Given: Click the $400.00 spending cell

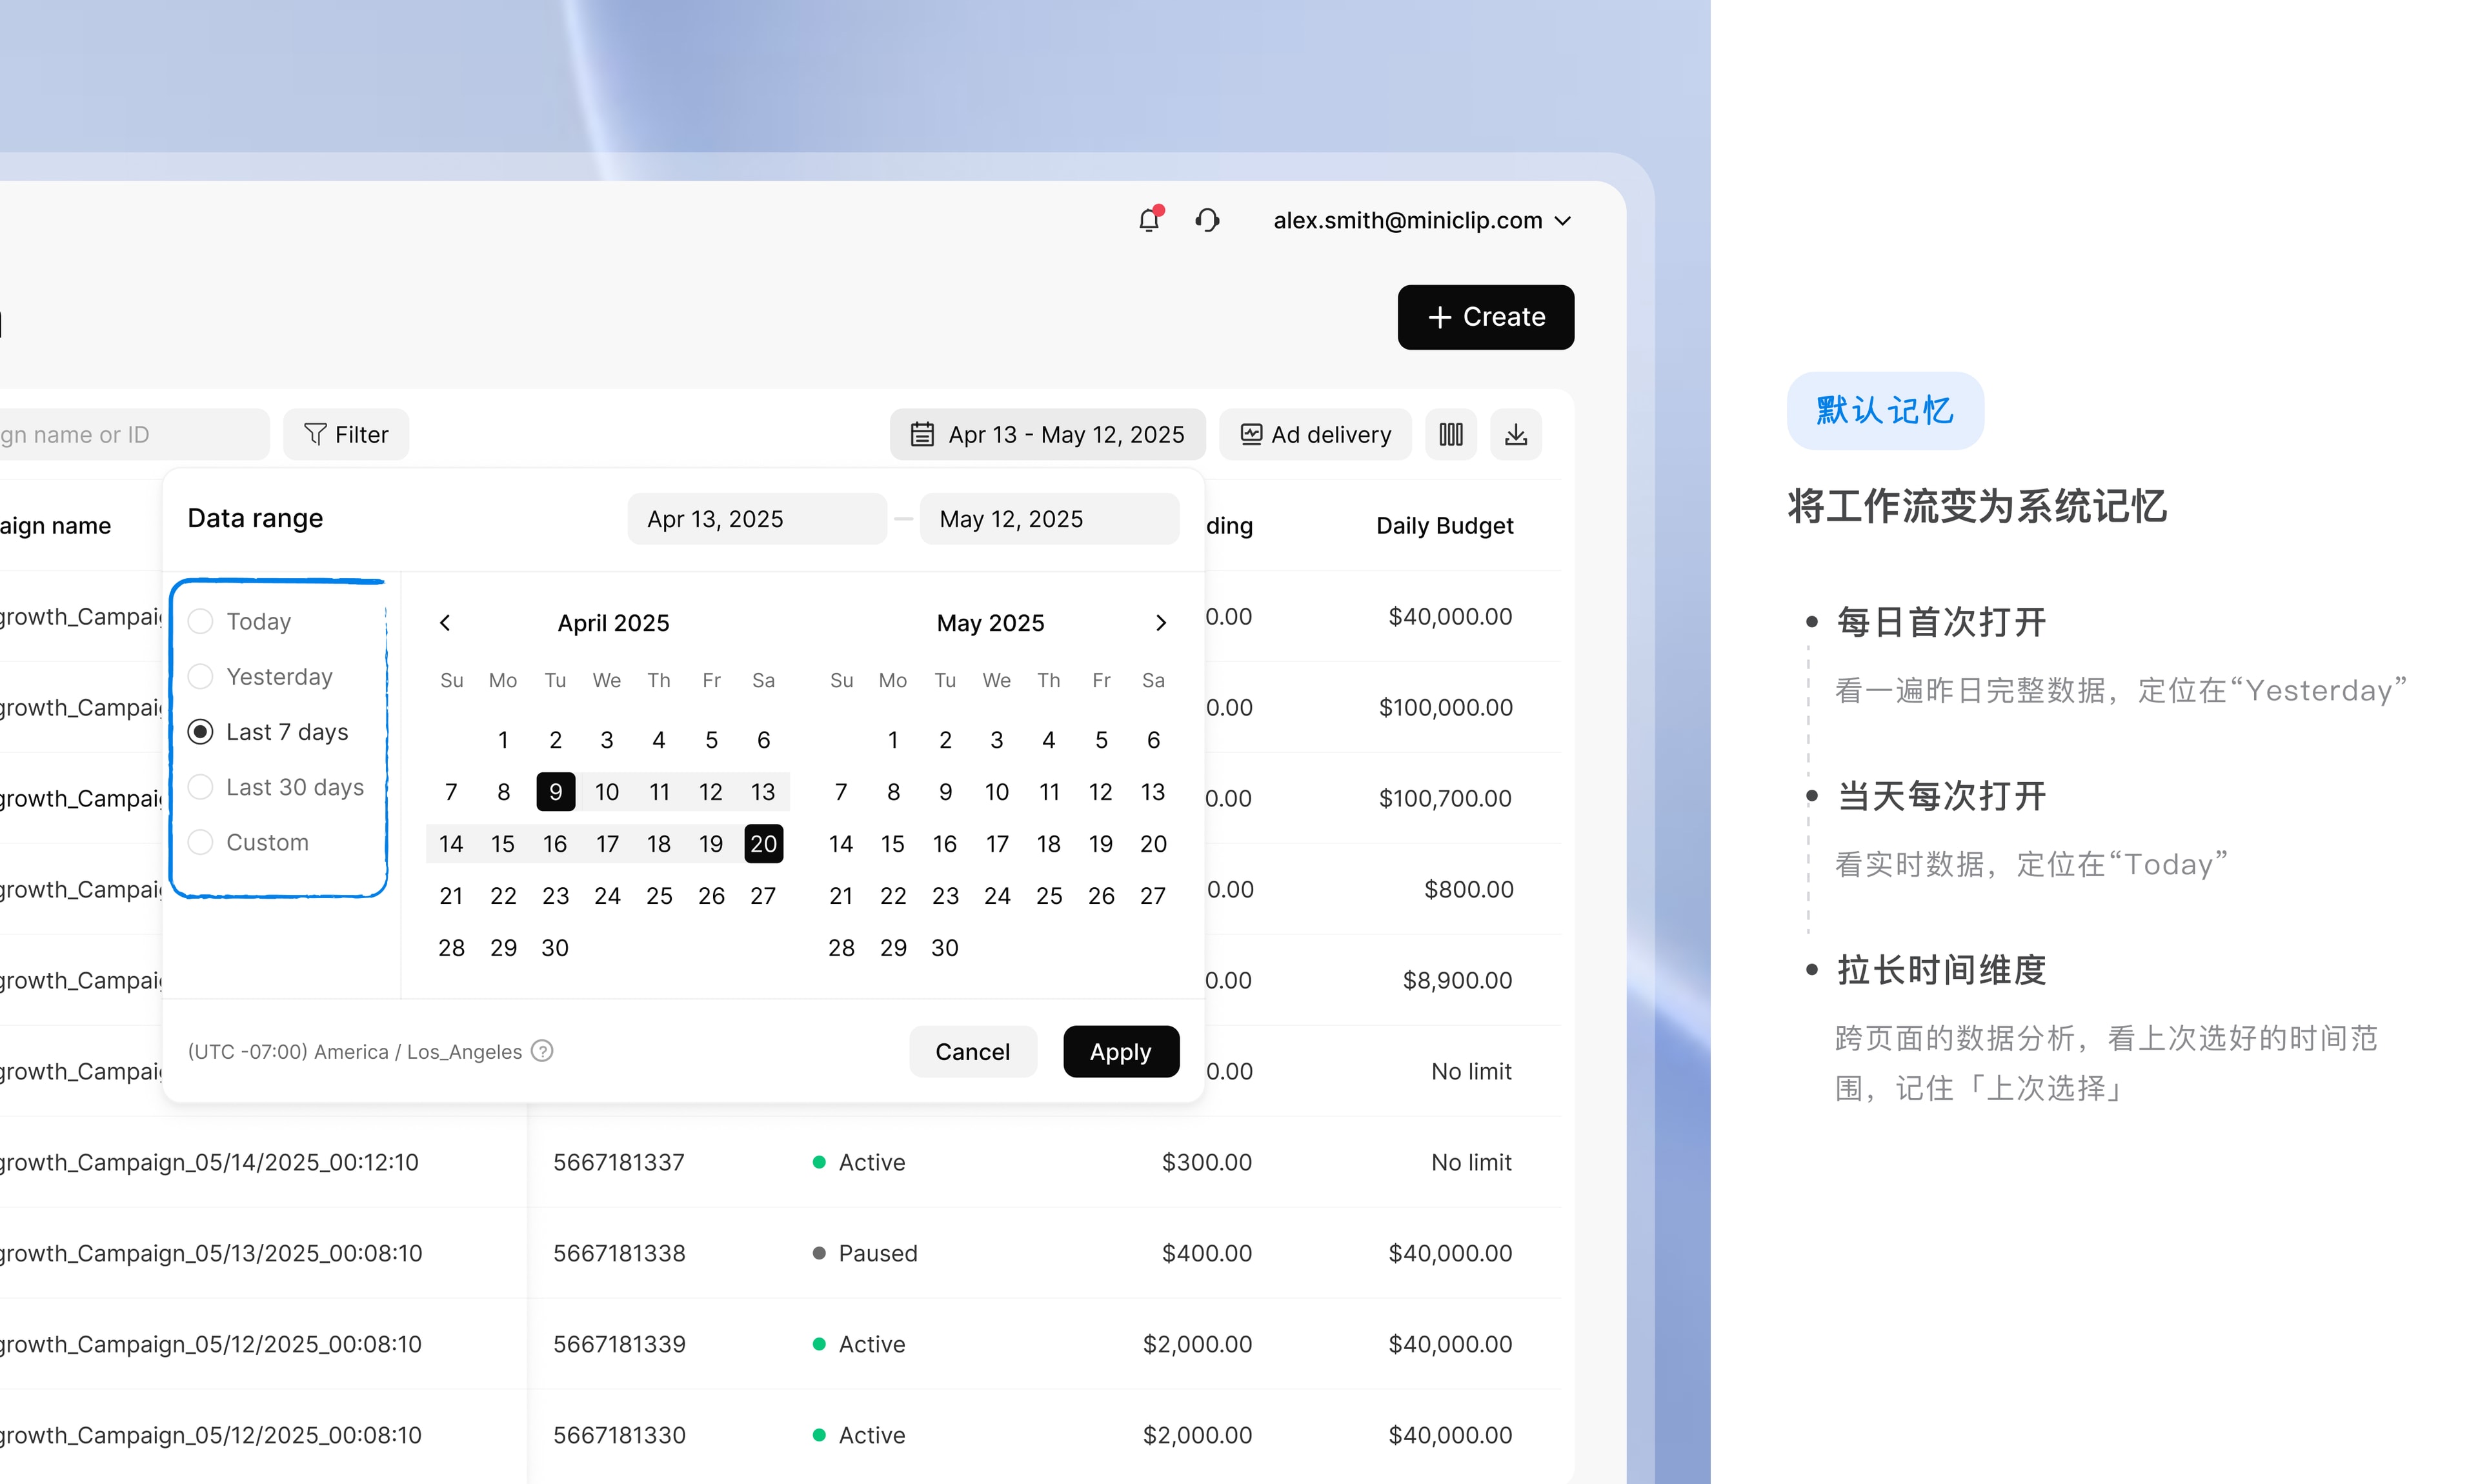Looking at the screenshot, I should tap(1206, 1253).
